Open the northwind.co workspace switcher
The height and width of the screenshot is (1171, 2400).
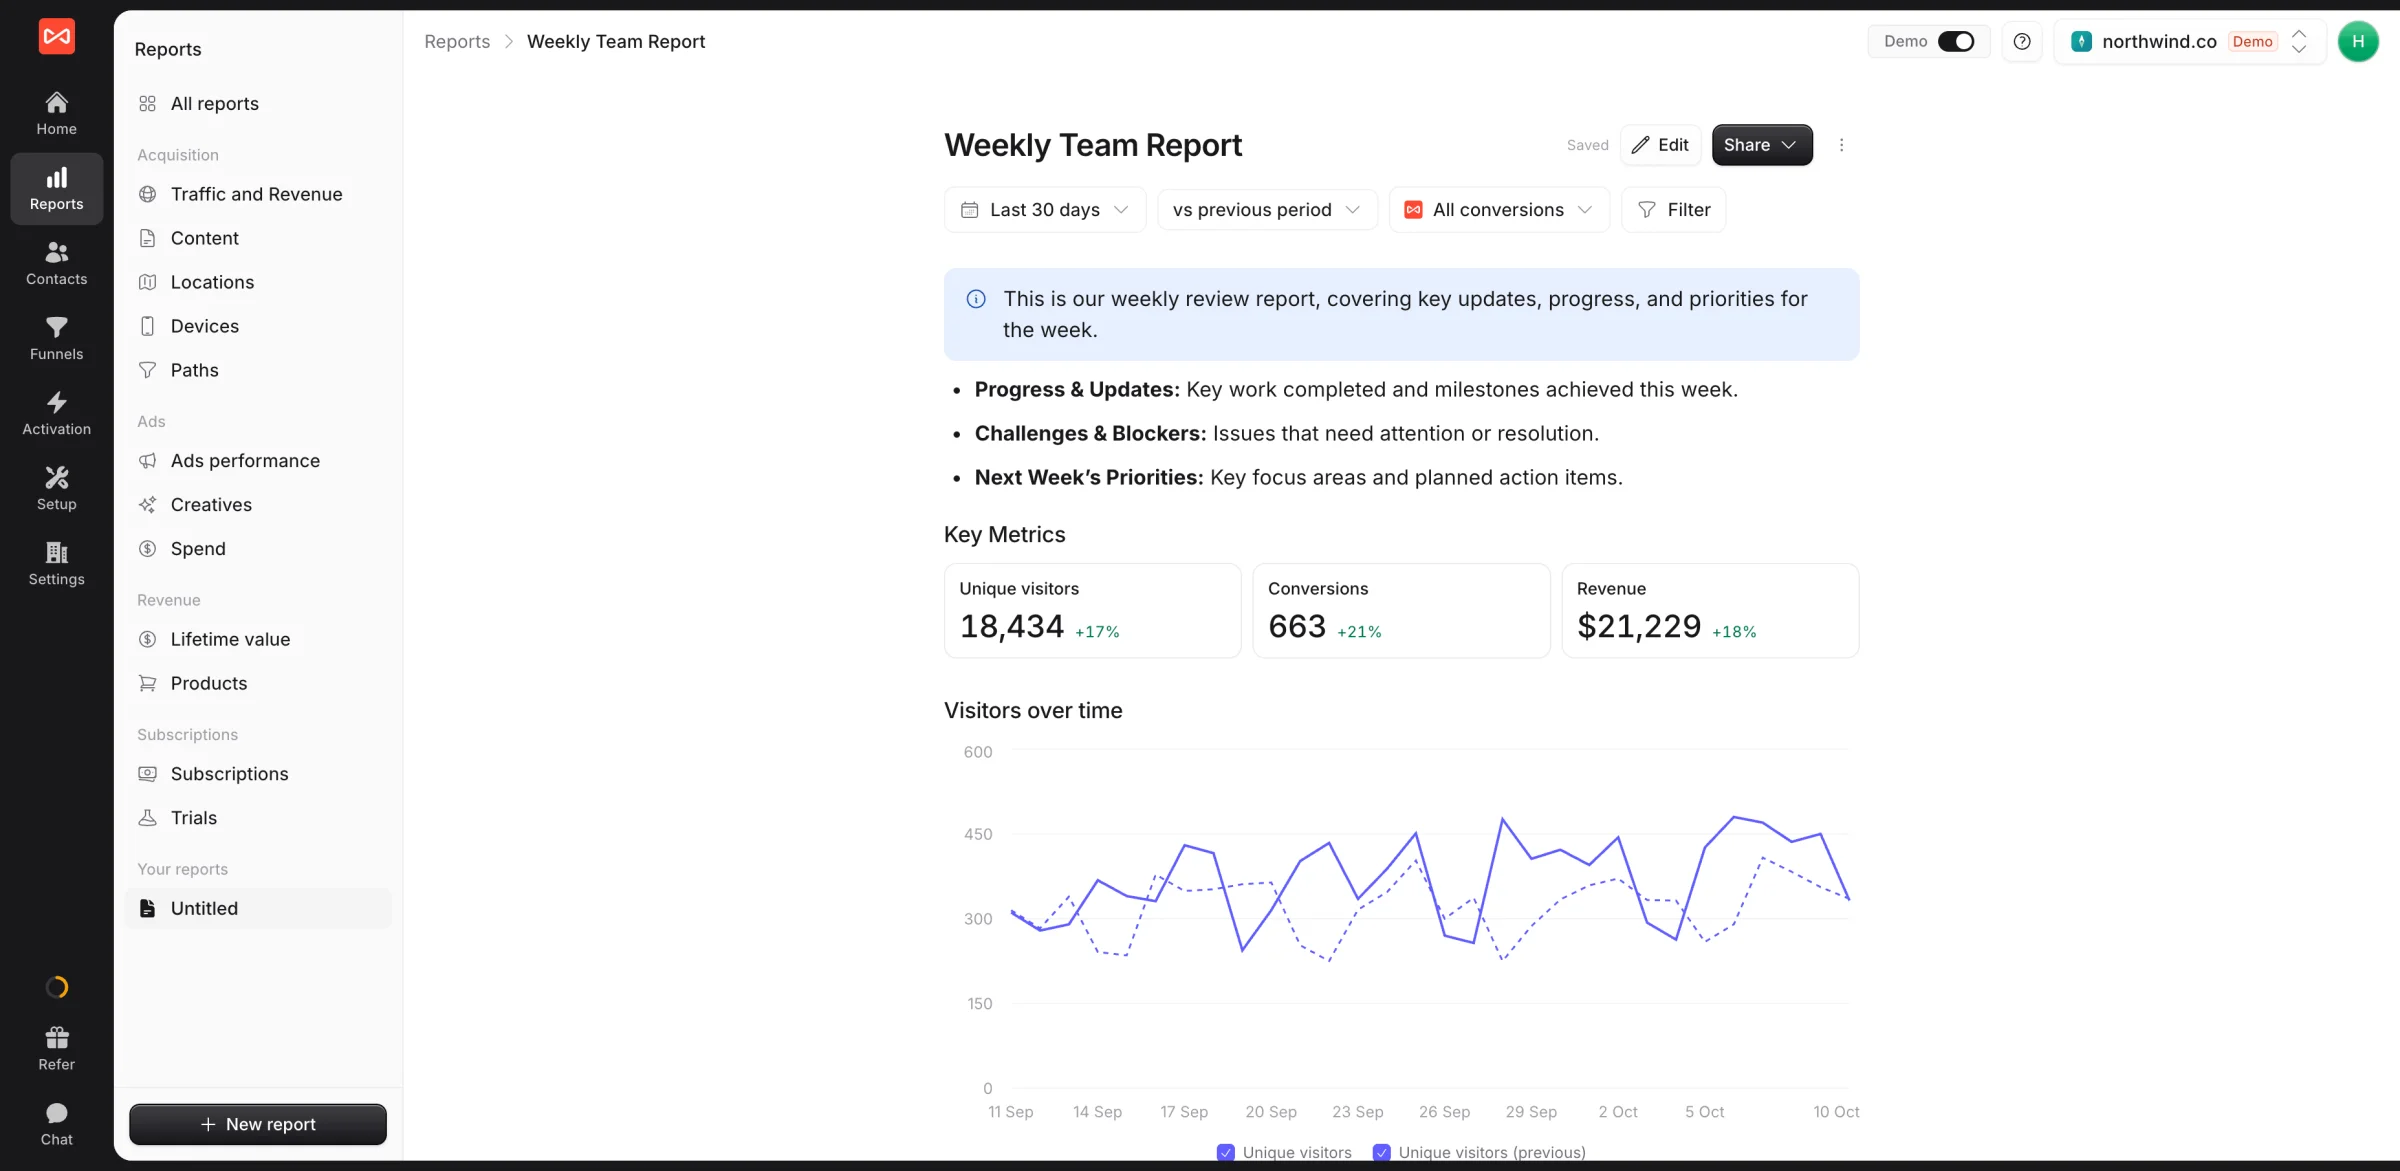(2190, 41)
